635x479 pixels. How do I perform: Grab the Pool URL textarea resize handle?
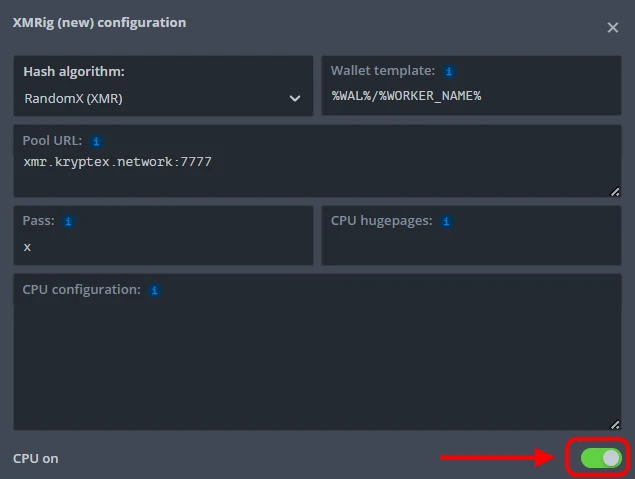(614, 190)
